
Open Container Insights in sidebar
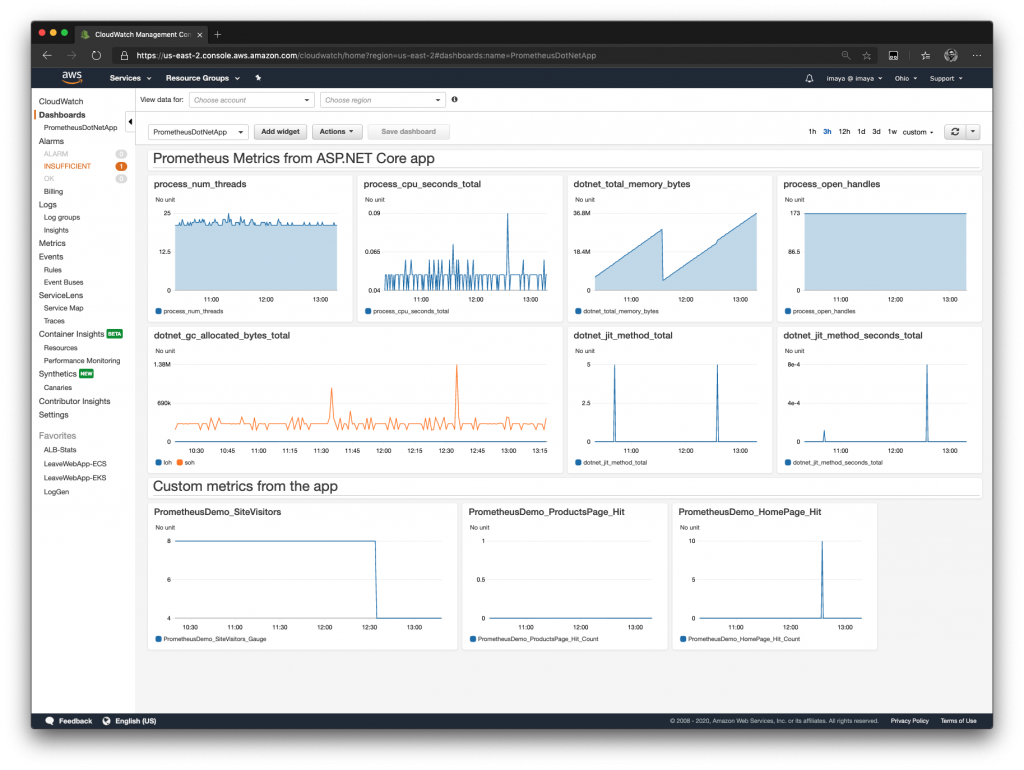tap(71, 334)
